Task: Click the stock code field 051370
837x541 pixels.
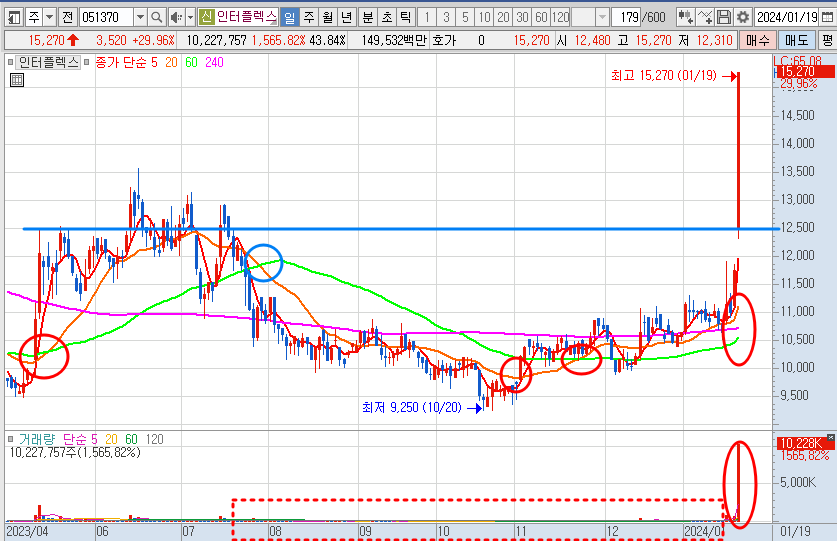Action: click(106, 18)
